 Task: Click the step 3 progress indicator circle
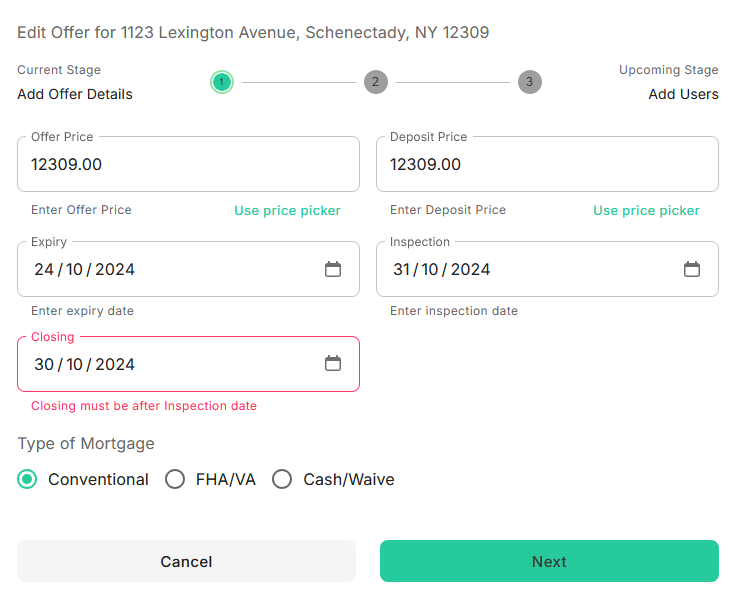530,82
